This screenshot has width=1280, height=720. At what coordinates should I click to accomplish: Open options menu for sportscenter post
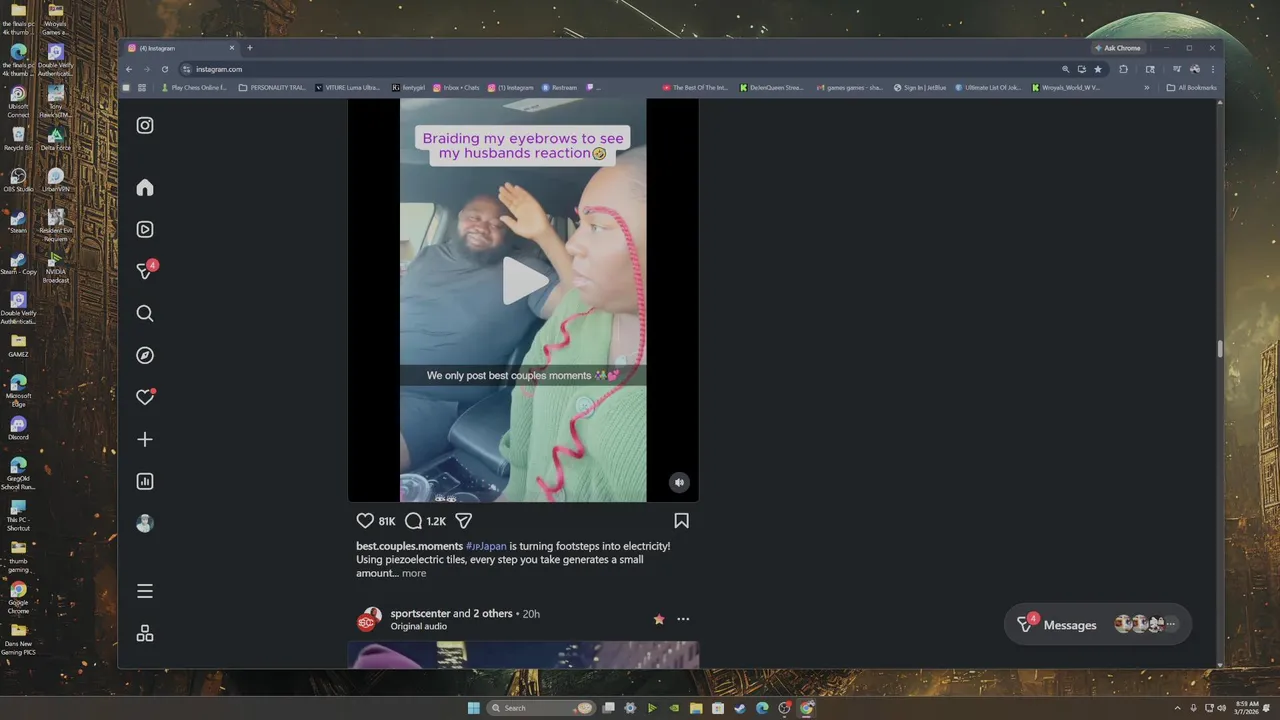[x=683, y=619]
